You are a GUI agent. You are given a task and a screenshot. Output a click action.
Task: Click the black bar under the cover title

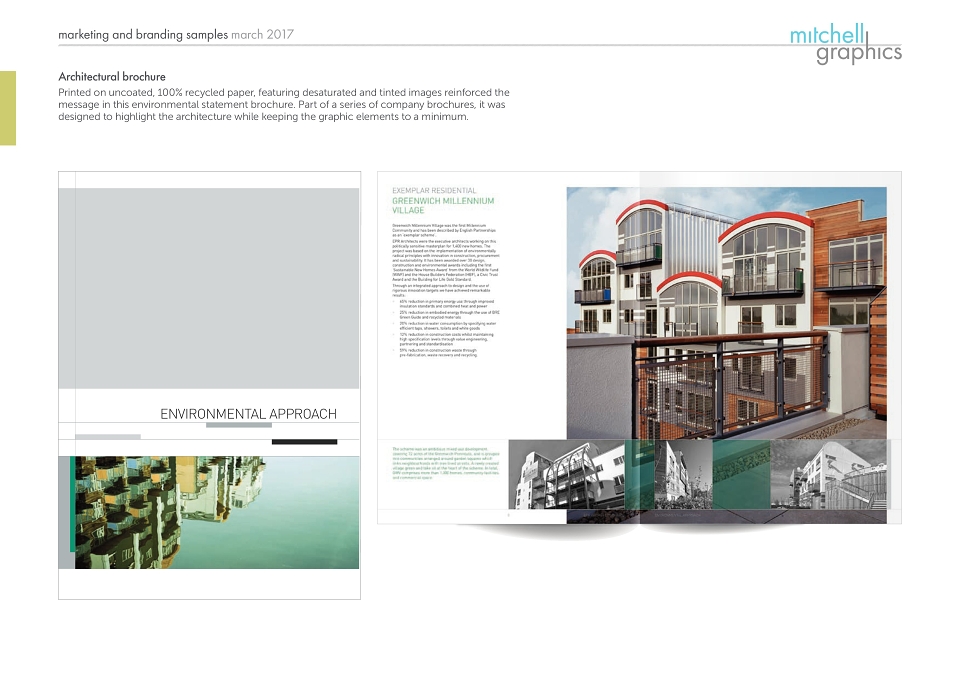click(304, 441)
